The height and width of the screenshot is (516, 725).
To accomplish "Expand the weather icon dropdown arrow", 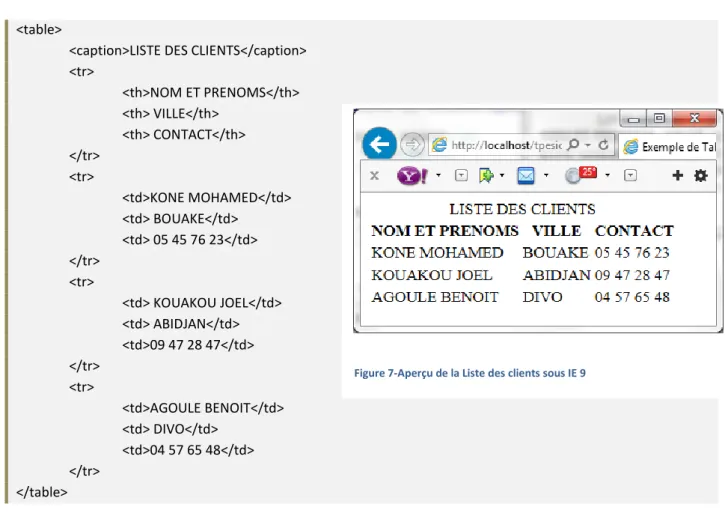I will pos(608,175).
